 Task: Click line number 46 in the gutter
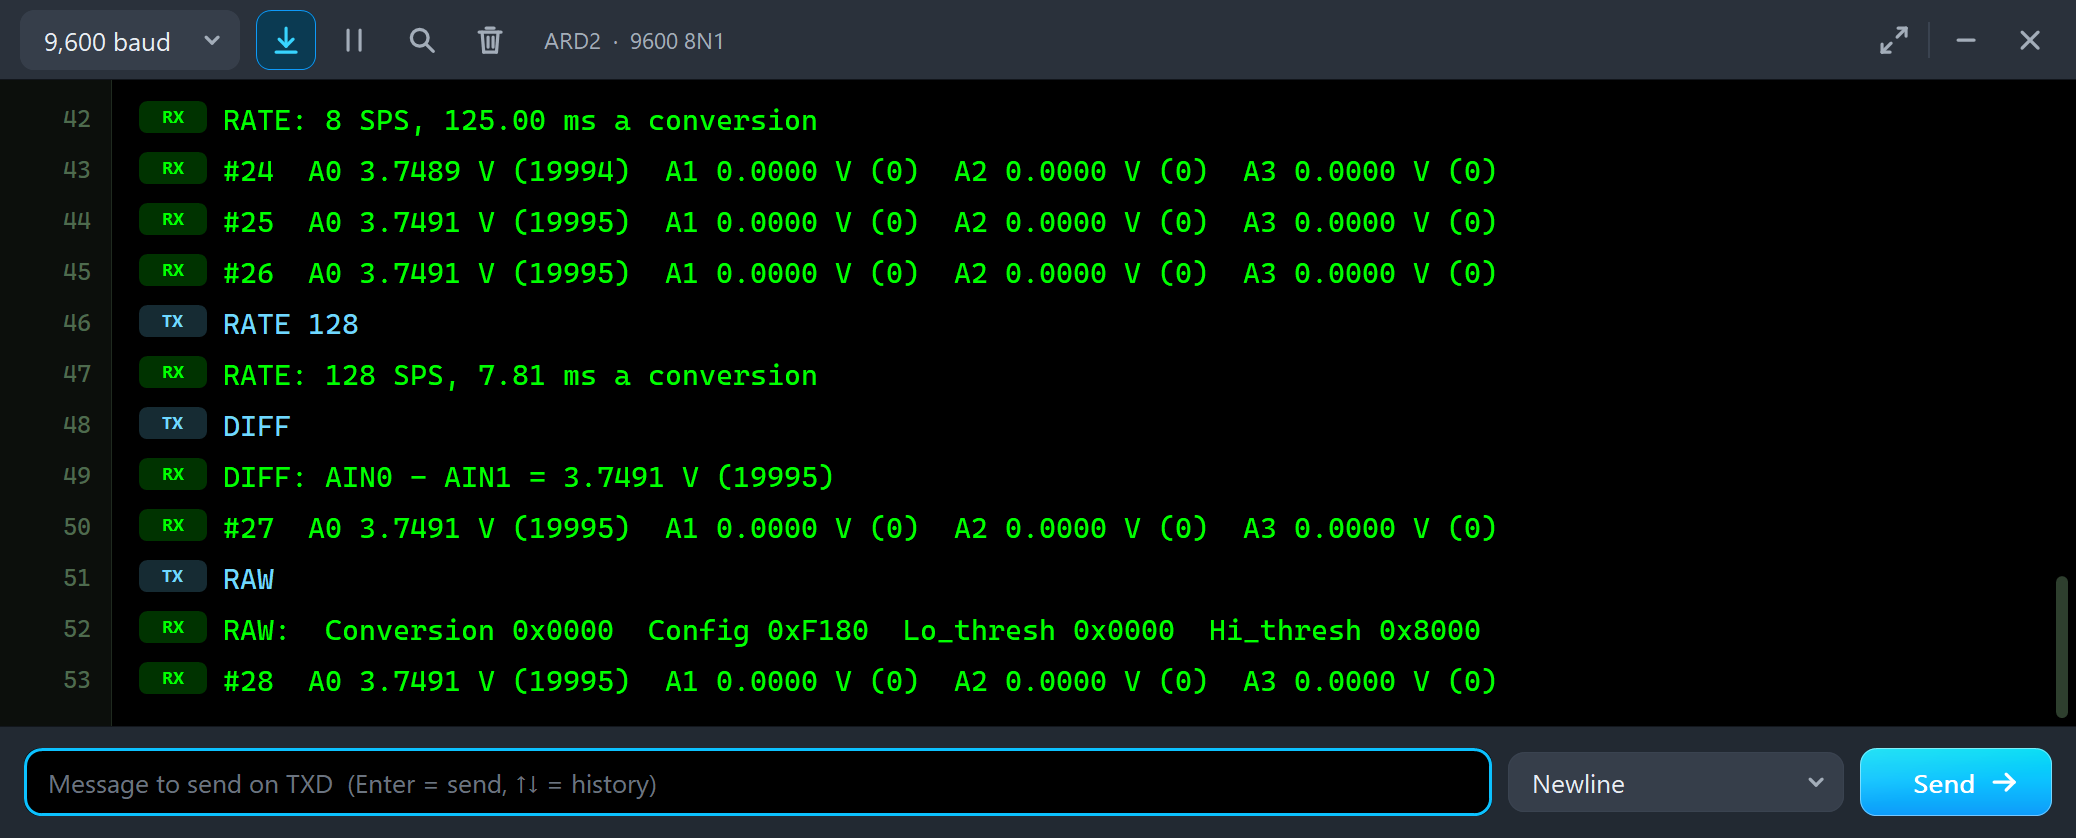click(x=77, y=323)
